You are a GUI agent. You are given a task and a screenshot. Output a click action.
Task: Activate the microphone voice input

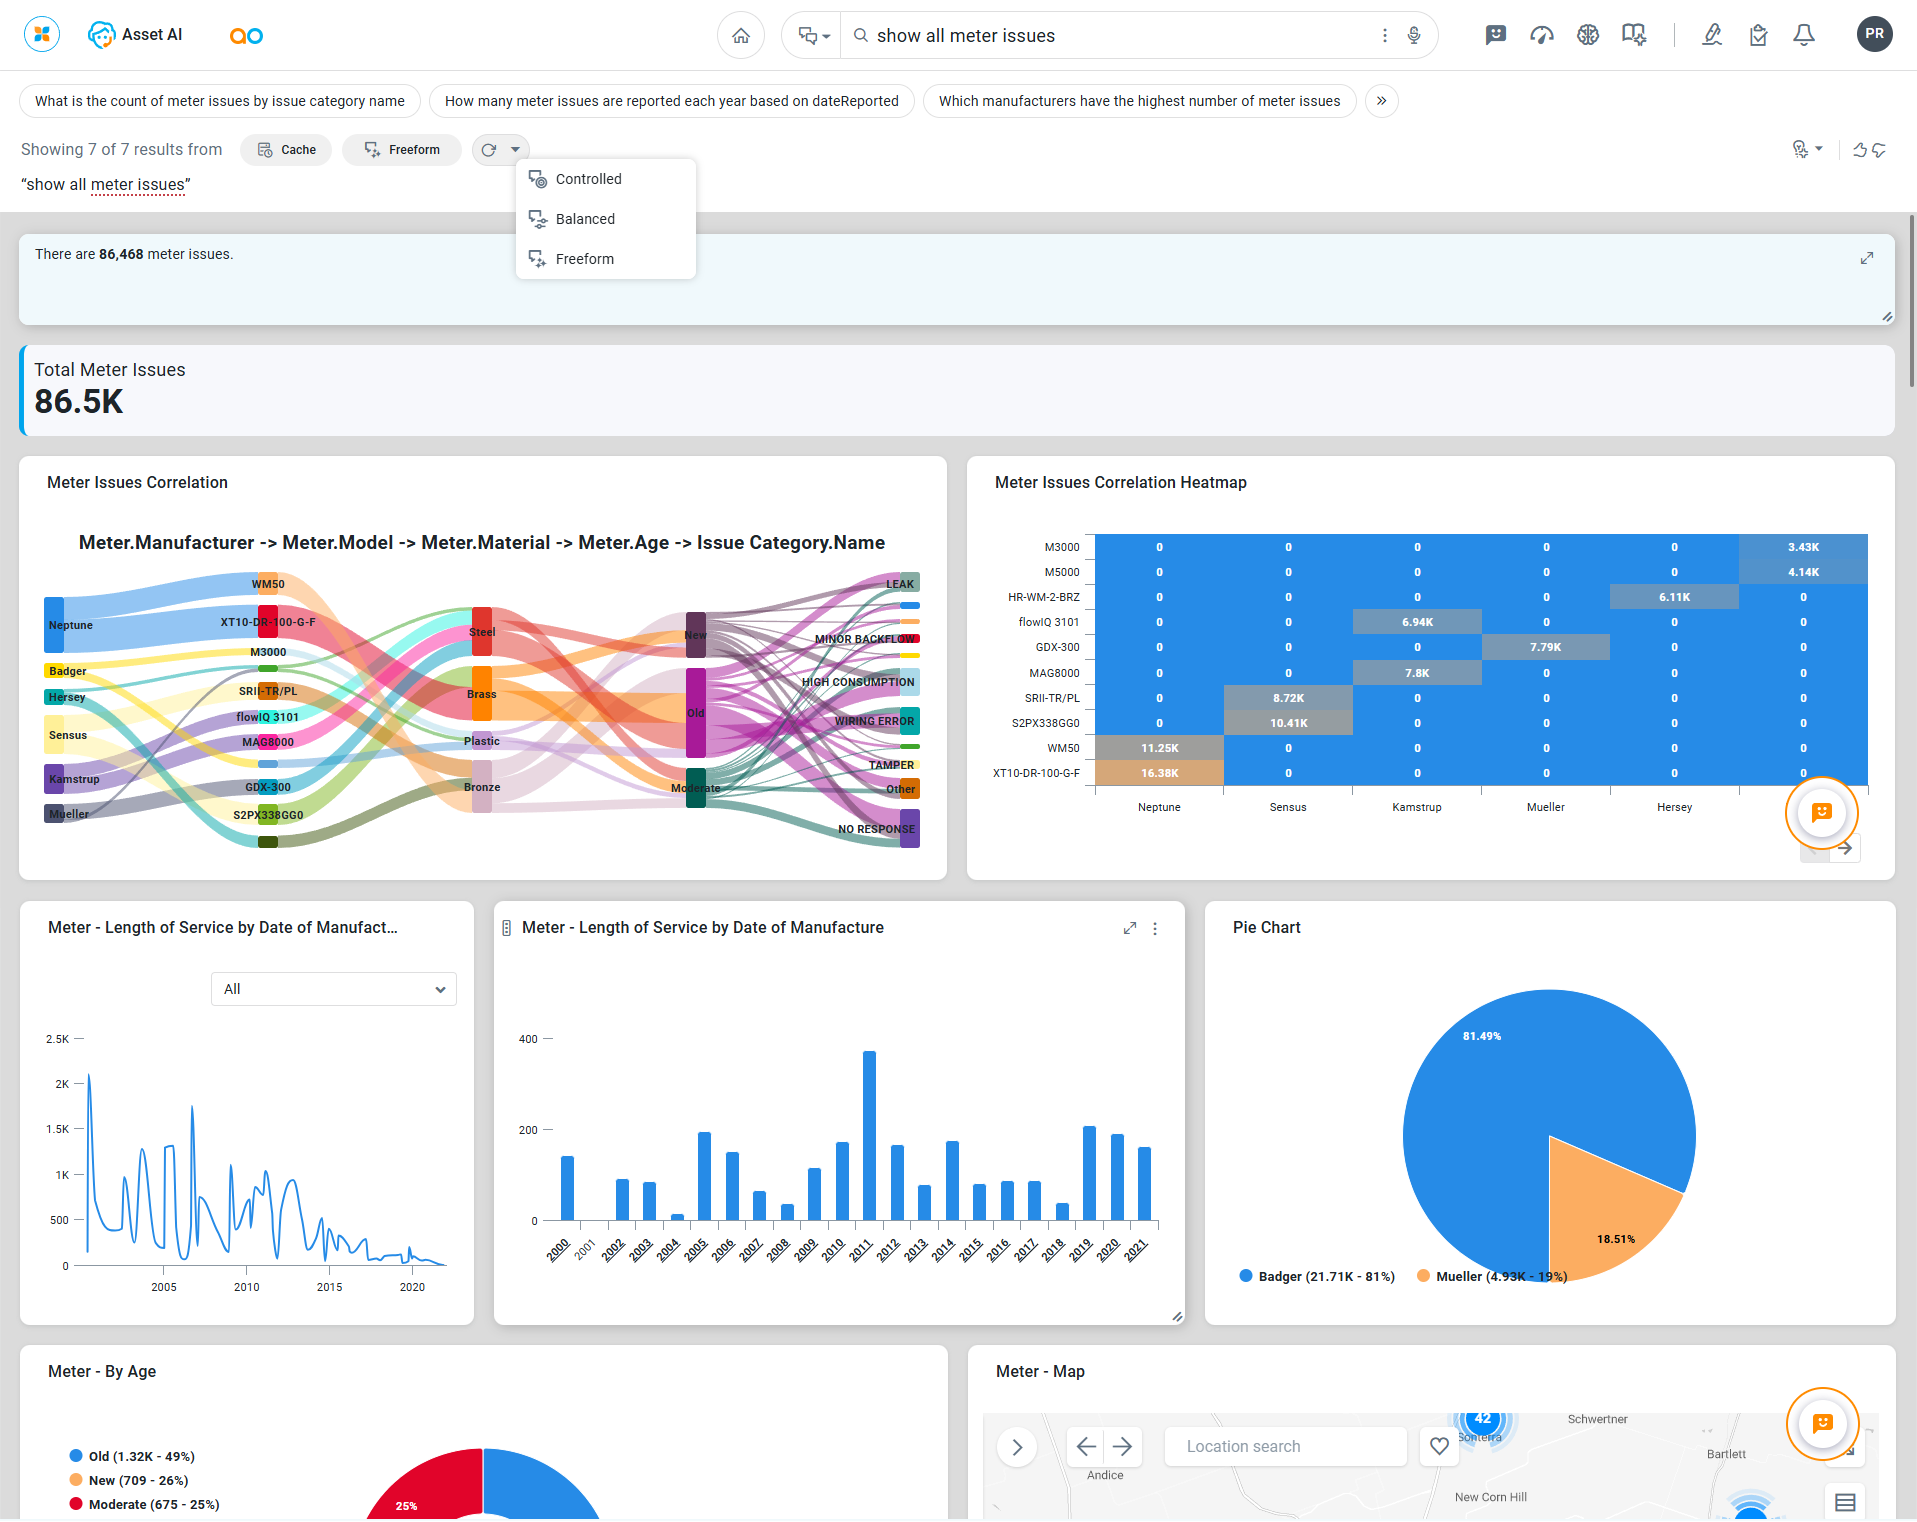1414,36
